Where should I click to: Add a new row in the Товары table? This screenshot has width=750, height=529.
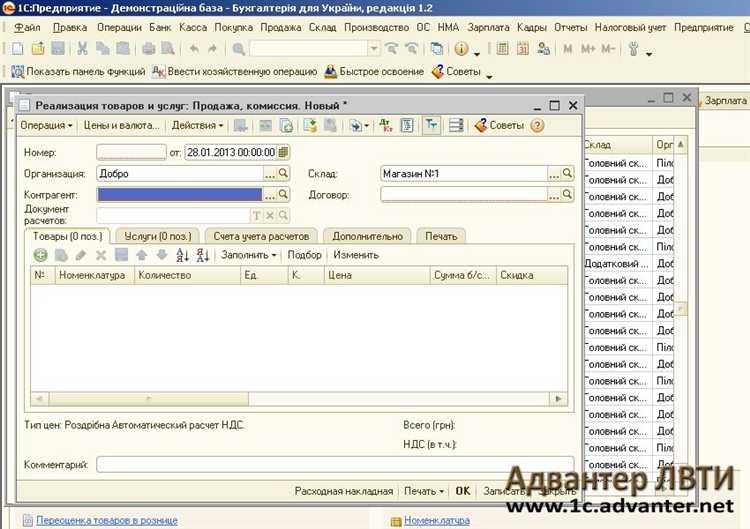click(x=41, y=255)
